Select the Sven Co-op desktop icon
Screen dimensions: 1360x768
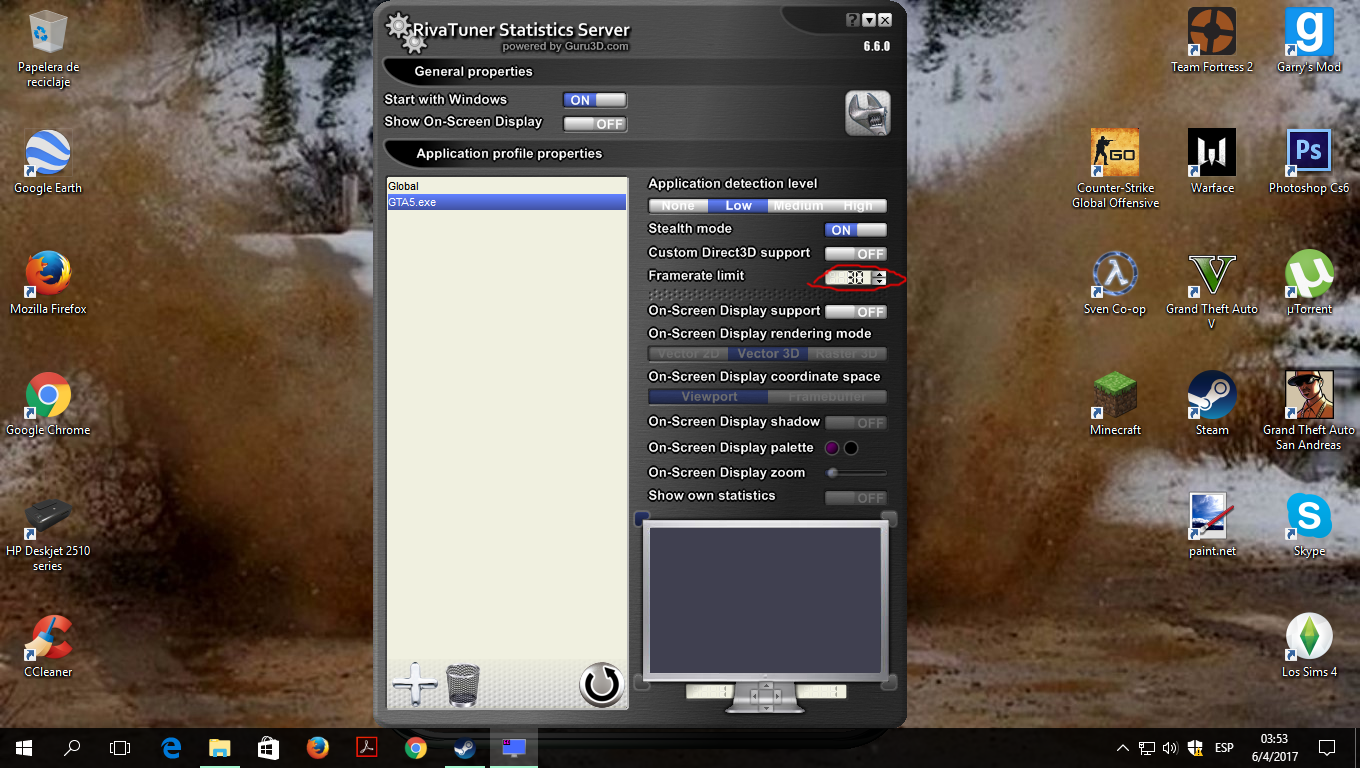(x=1115, y=283)
